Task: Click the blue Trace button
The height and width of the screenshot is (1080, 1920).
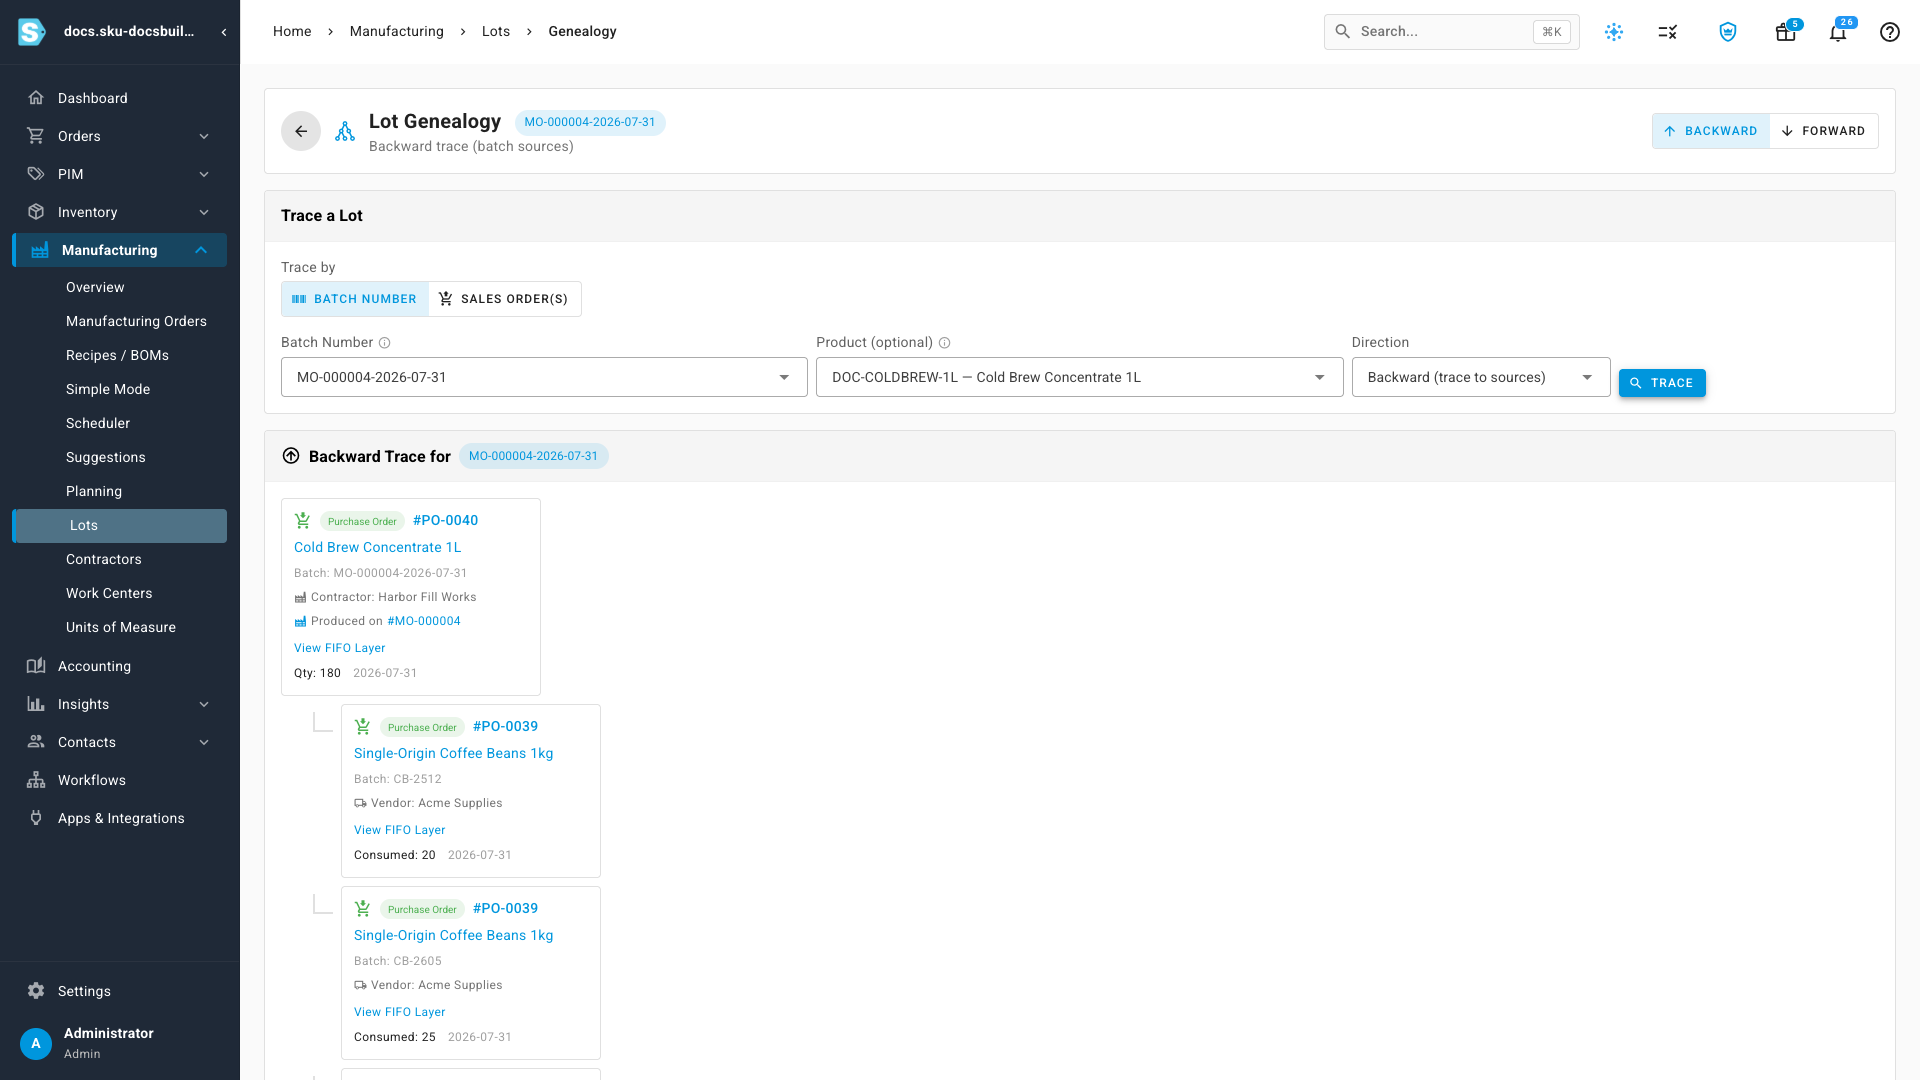Action: pyautogui.click(x=1662, y=383)
